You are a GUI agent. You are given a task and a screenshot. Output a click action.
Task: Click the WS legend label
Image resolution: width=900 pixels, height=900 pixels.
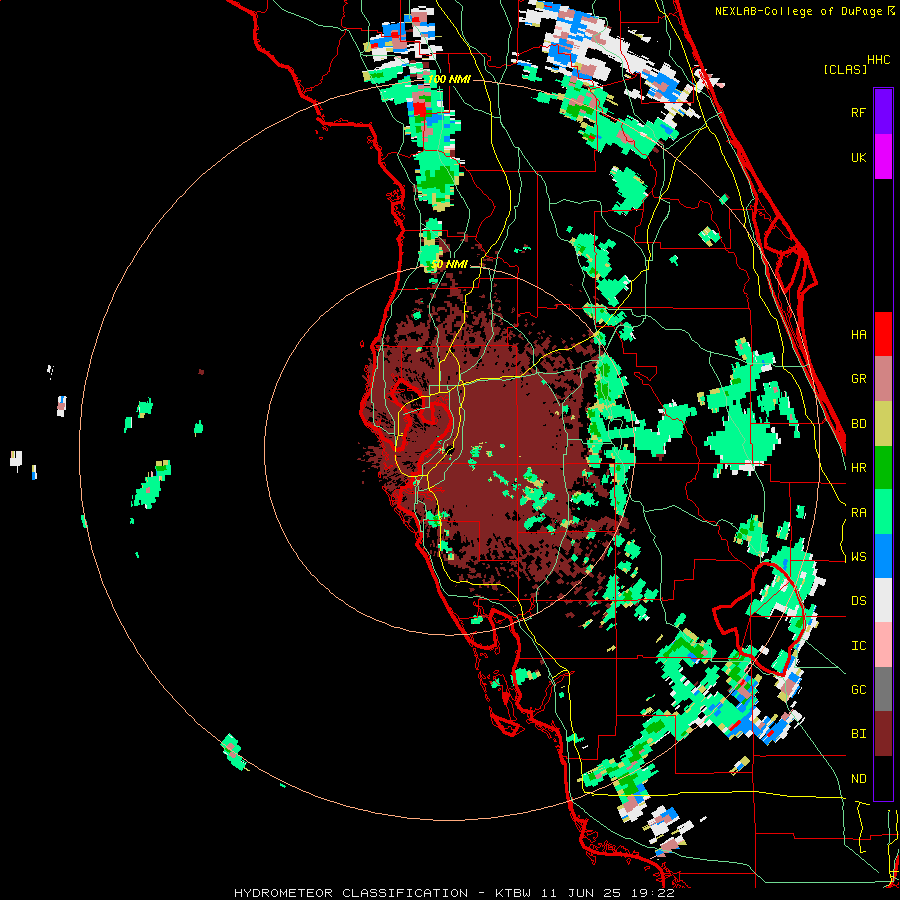click(x=858, y=556)
